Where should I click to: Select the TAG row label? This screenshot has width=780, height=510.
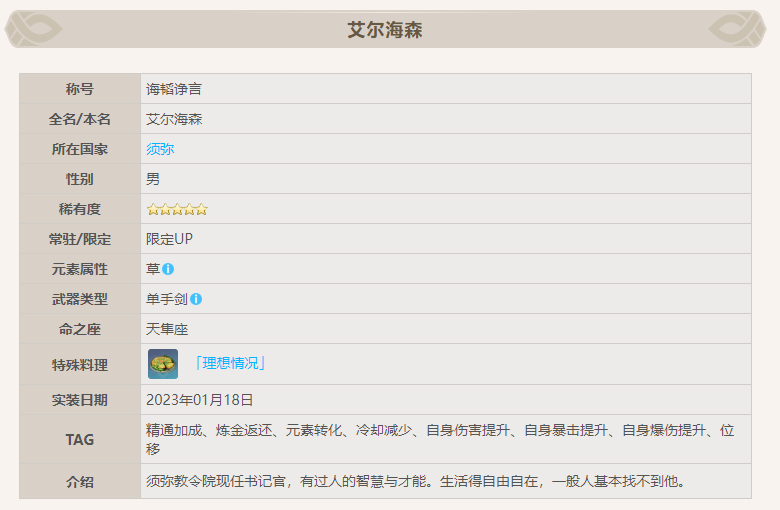80,440
